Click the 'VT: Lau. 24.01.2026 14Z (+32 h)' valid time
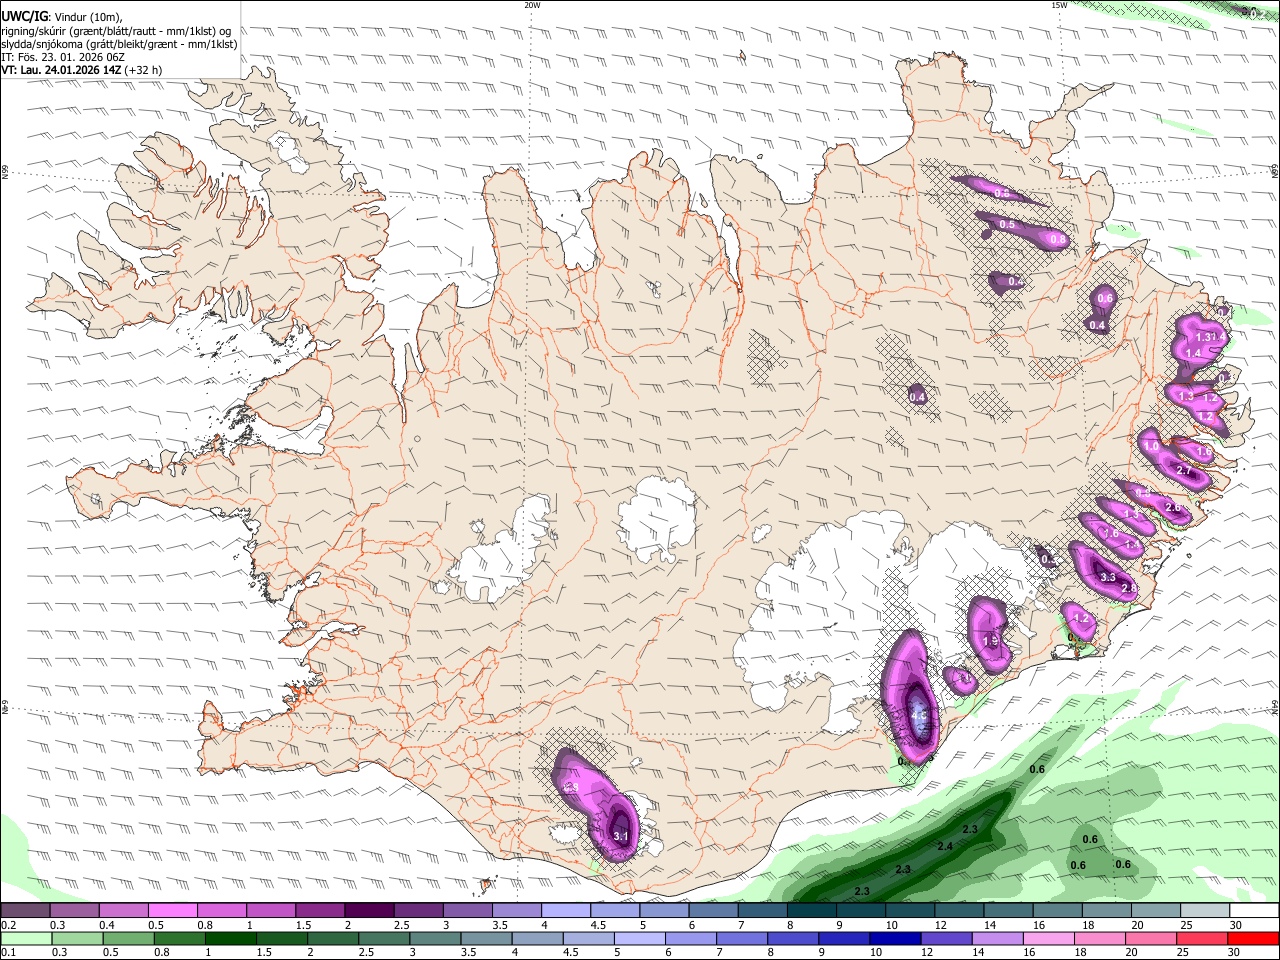The width and height of the screenshot is (1280, 960). tap(82, 70)
